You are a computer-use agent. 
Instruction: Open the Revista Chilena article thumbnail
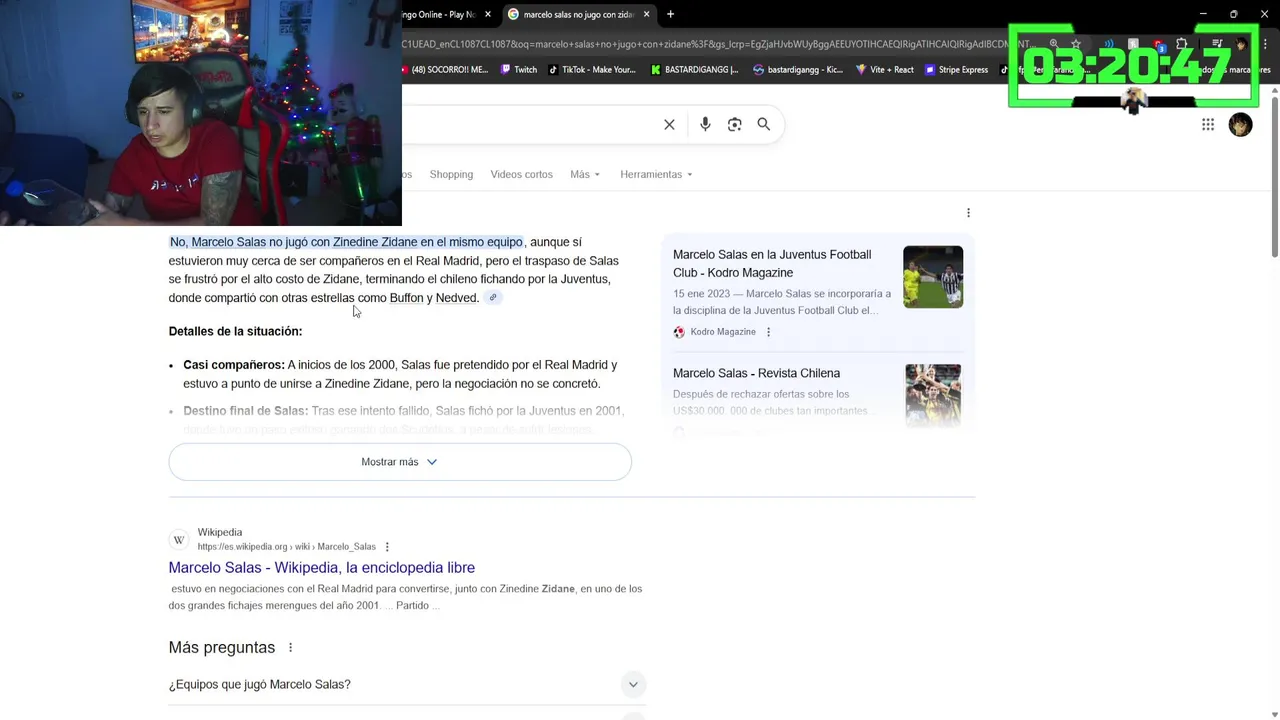[933, 396]
